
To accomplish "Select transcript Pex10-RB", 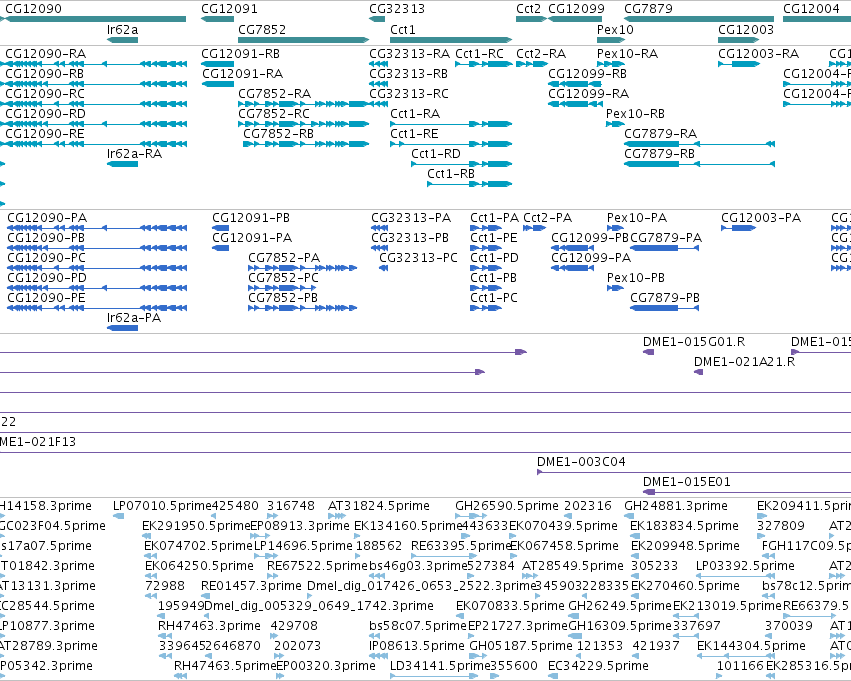I will pyautogui.click(x=636, y=114).
